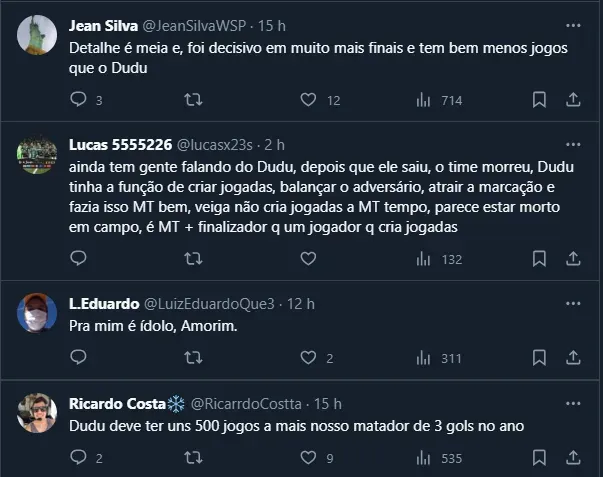
Task: Retweet Jean Silva's post
Action: [x=196, y=99]
